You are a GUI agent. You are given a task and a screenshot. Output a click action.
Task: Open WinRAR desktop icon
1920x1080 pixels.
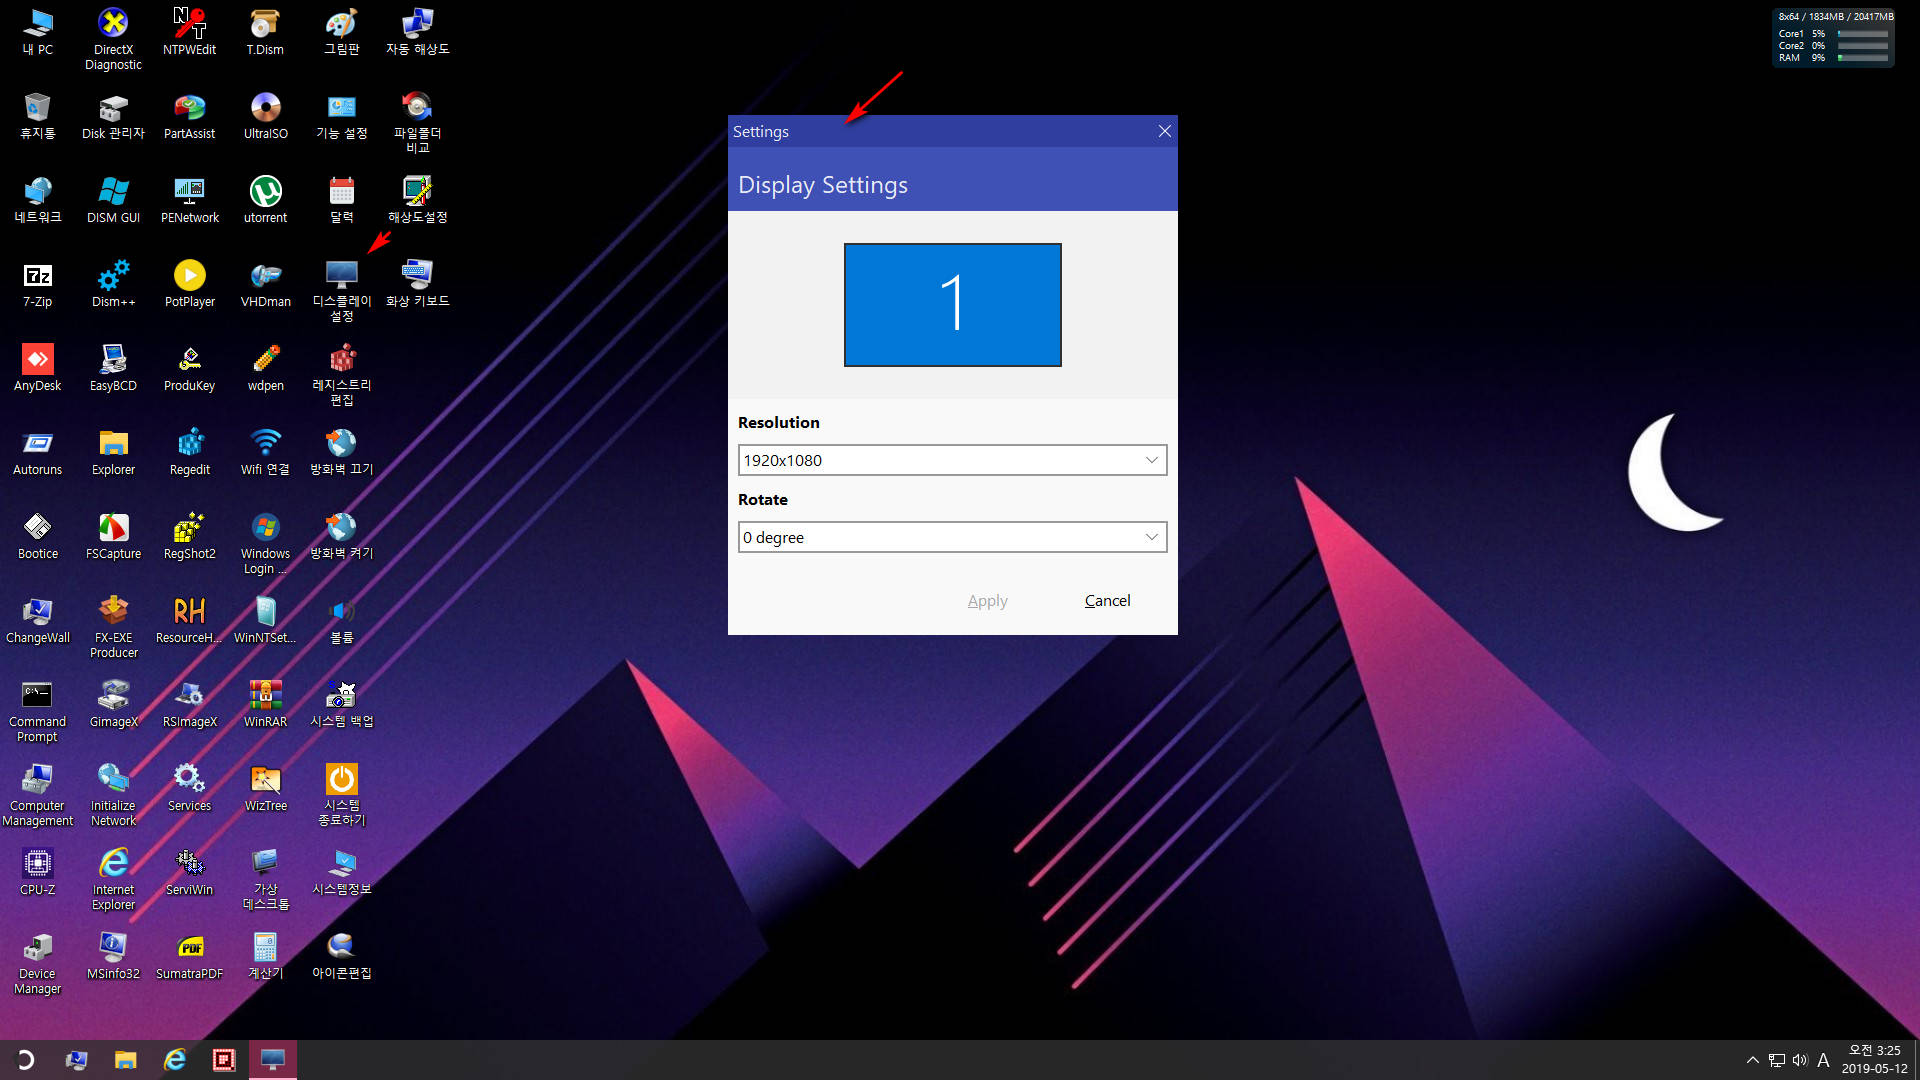pos(265,703)
